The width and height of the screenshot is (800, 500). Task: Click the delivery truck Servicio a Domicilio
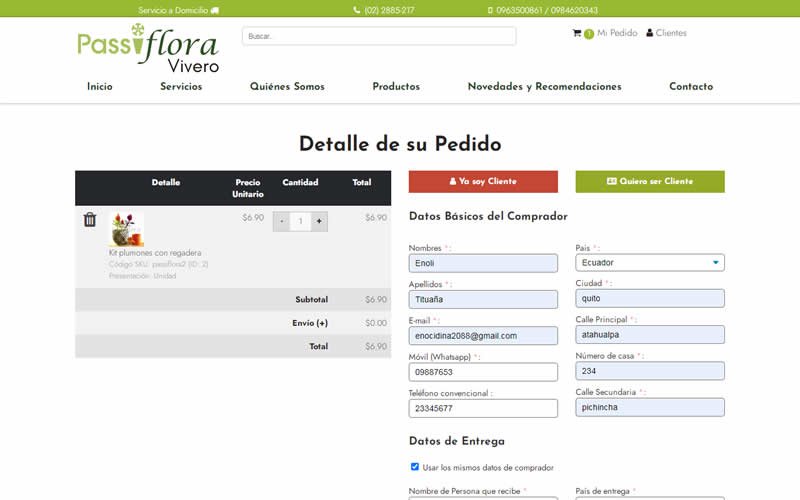214,10
